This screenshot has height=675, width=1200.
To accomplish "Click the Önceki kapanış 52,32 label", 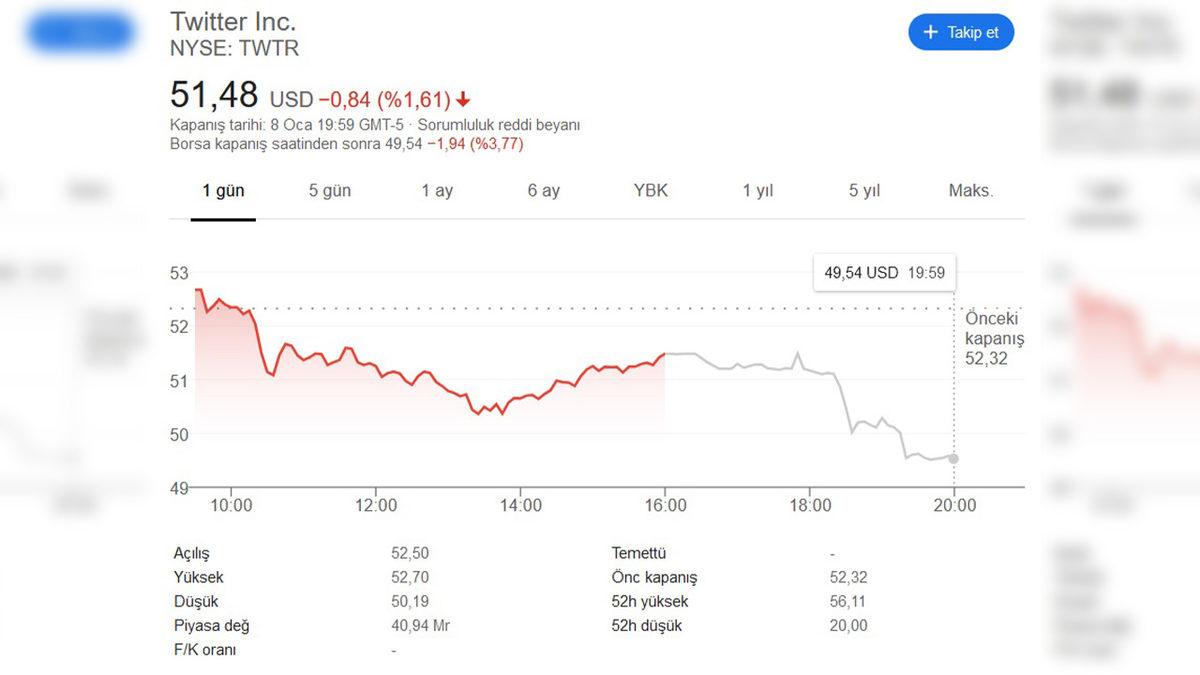I will 993,338.
